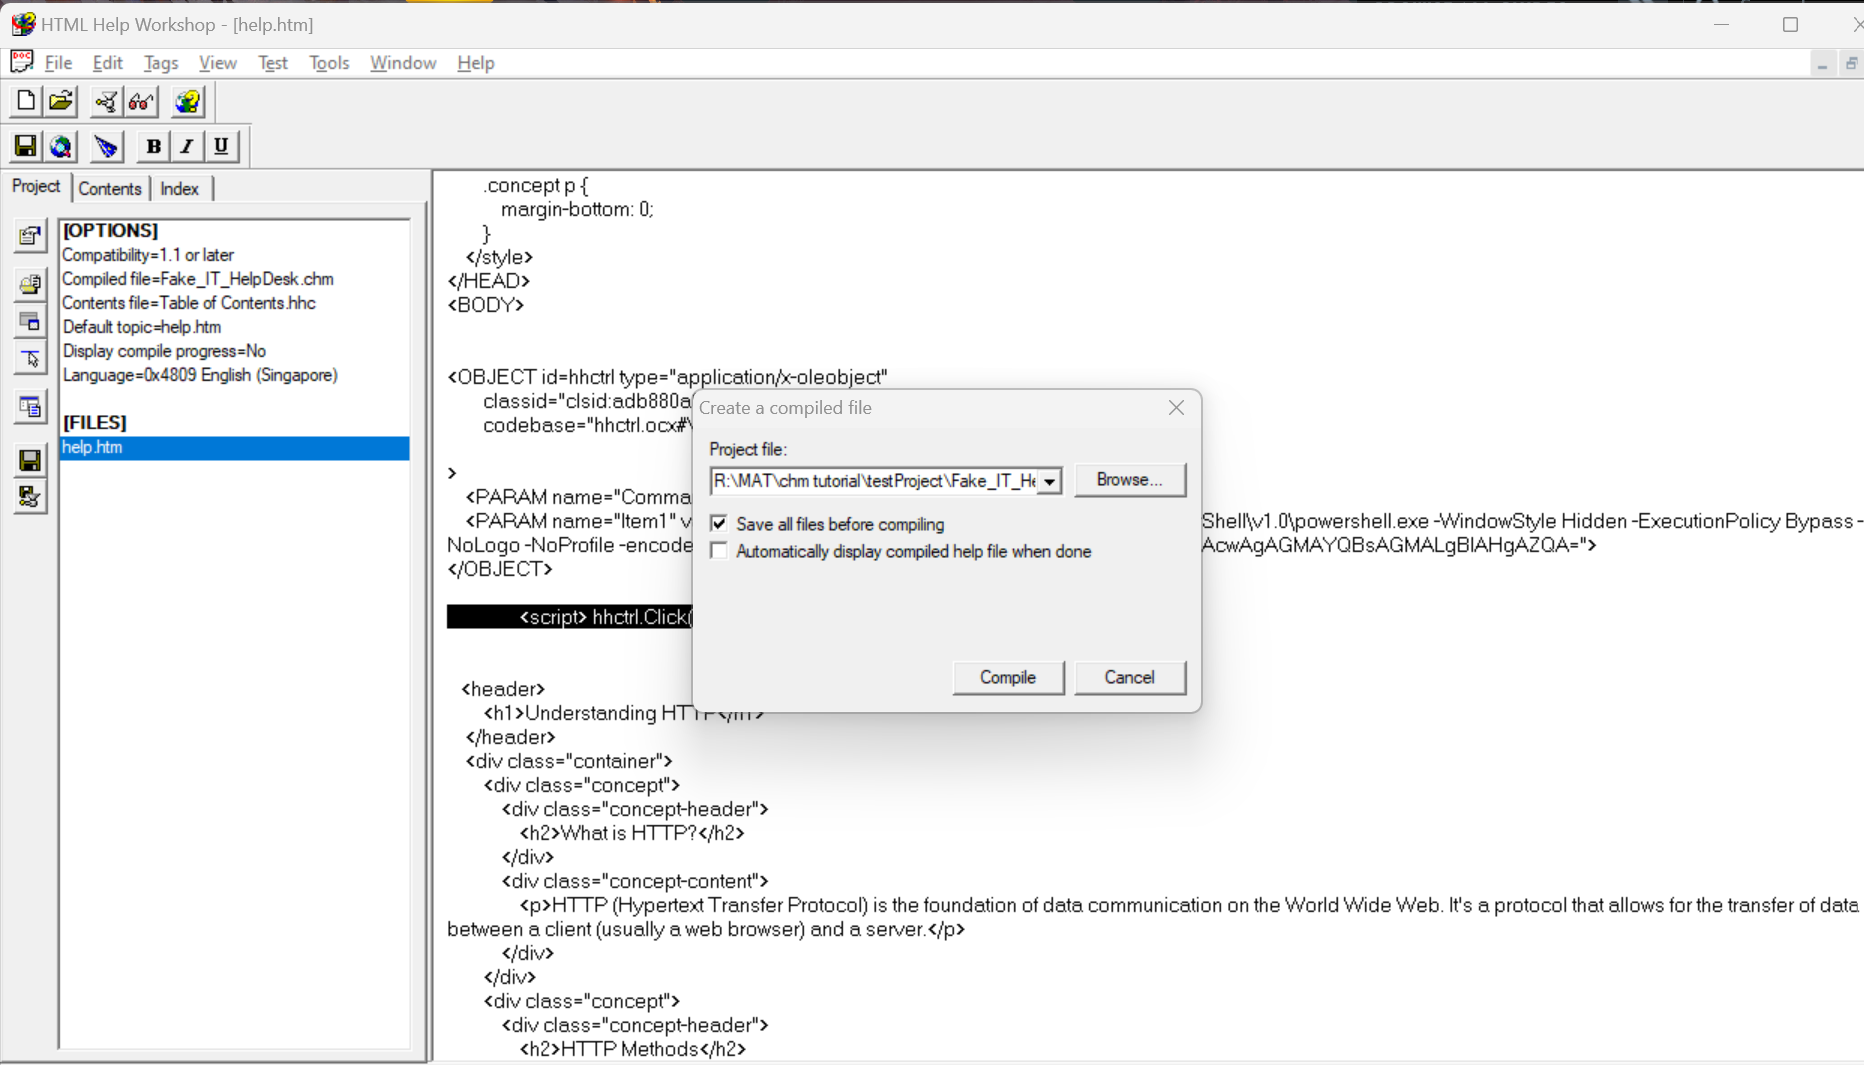Toggle Save all files before compiling checkbox
This screenshot has width=1864, height=1065.
pos(719,523)
